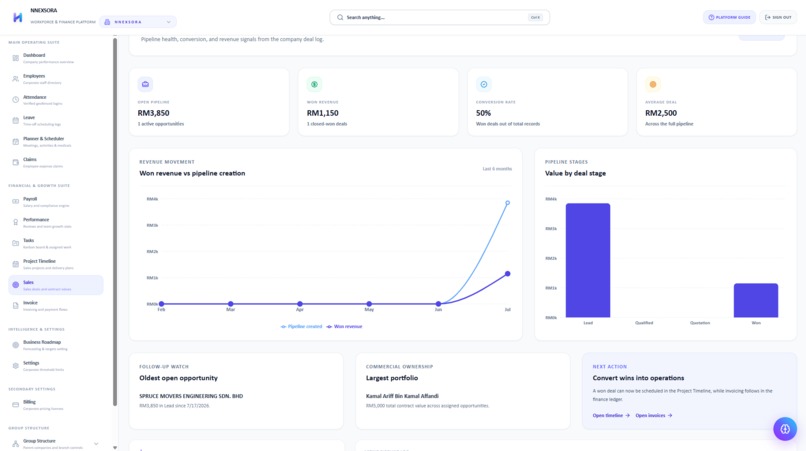Click the floating help compass button
The width and height of the screenshot is (806, 451).
785,429
